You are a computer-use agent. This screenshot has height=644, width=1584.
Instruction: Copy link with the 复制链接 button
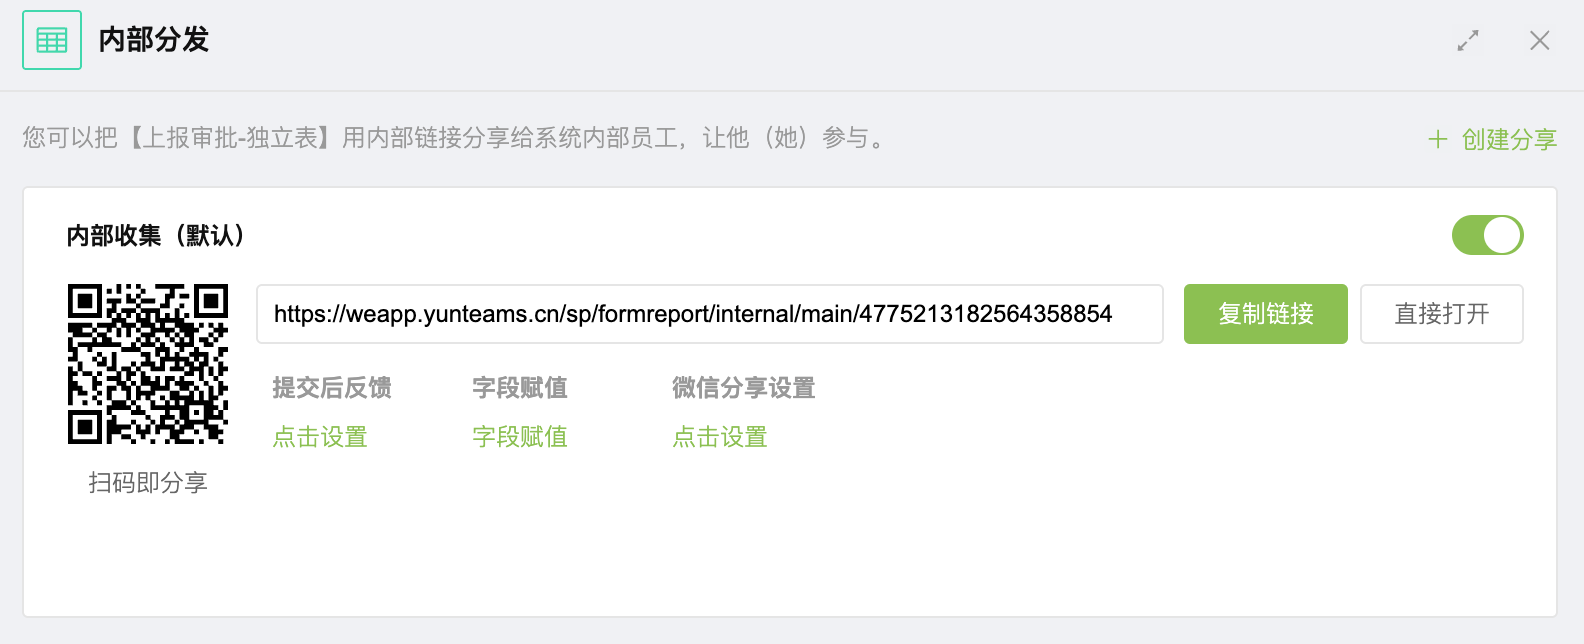coord(1266,314)
